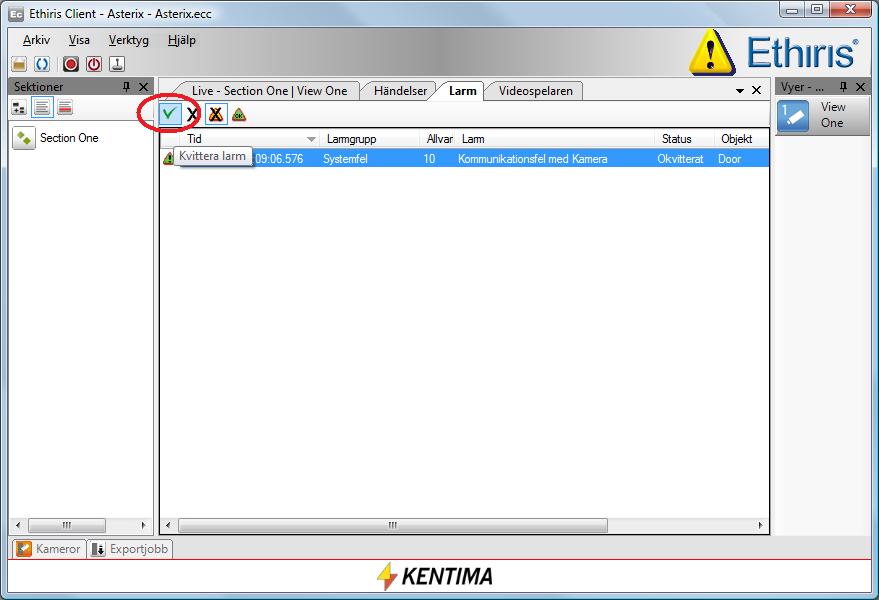Click the red record button icon
The height and width of the screenshot is (600, 879).
pyautogui.click(x=71, y=64)
